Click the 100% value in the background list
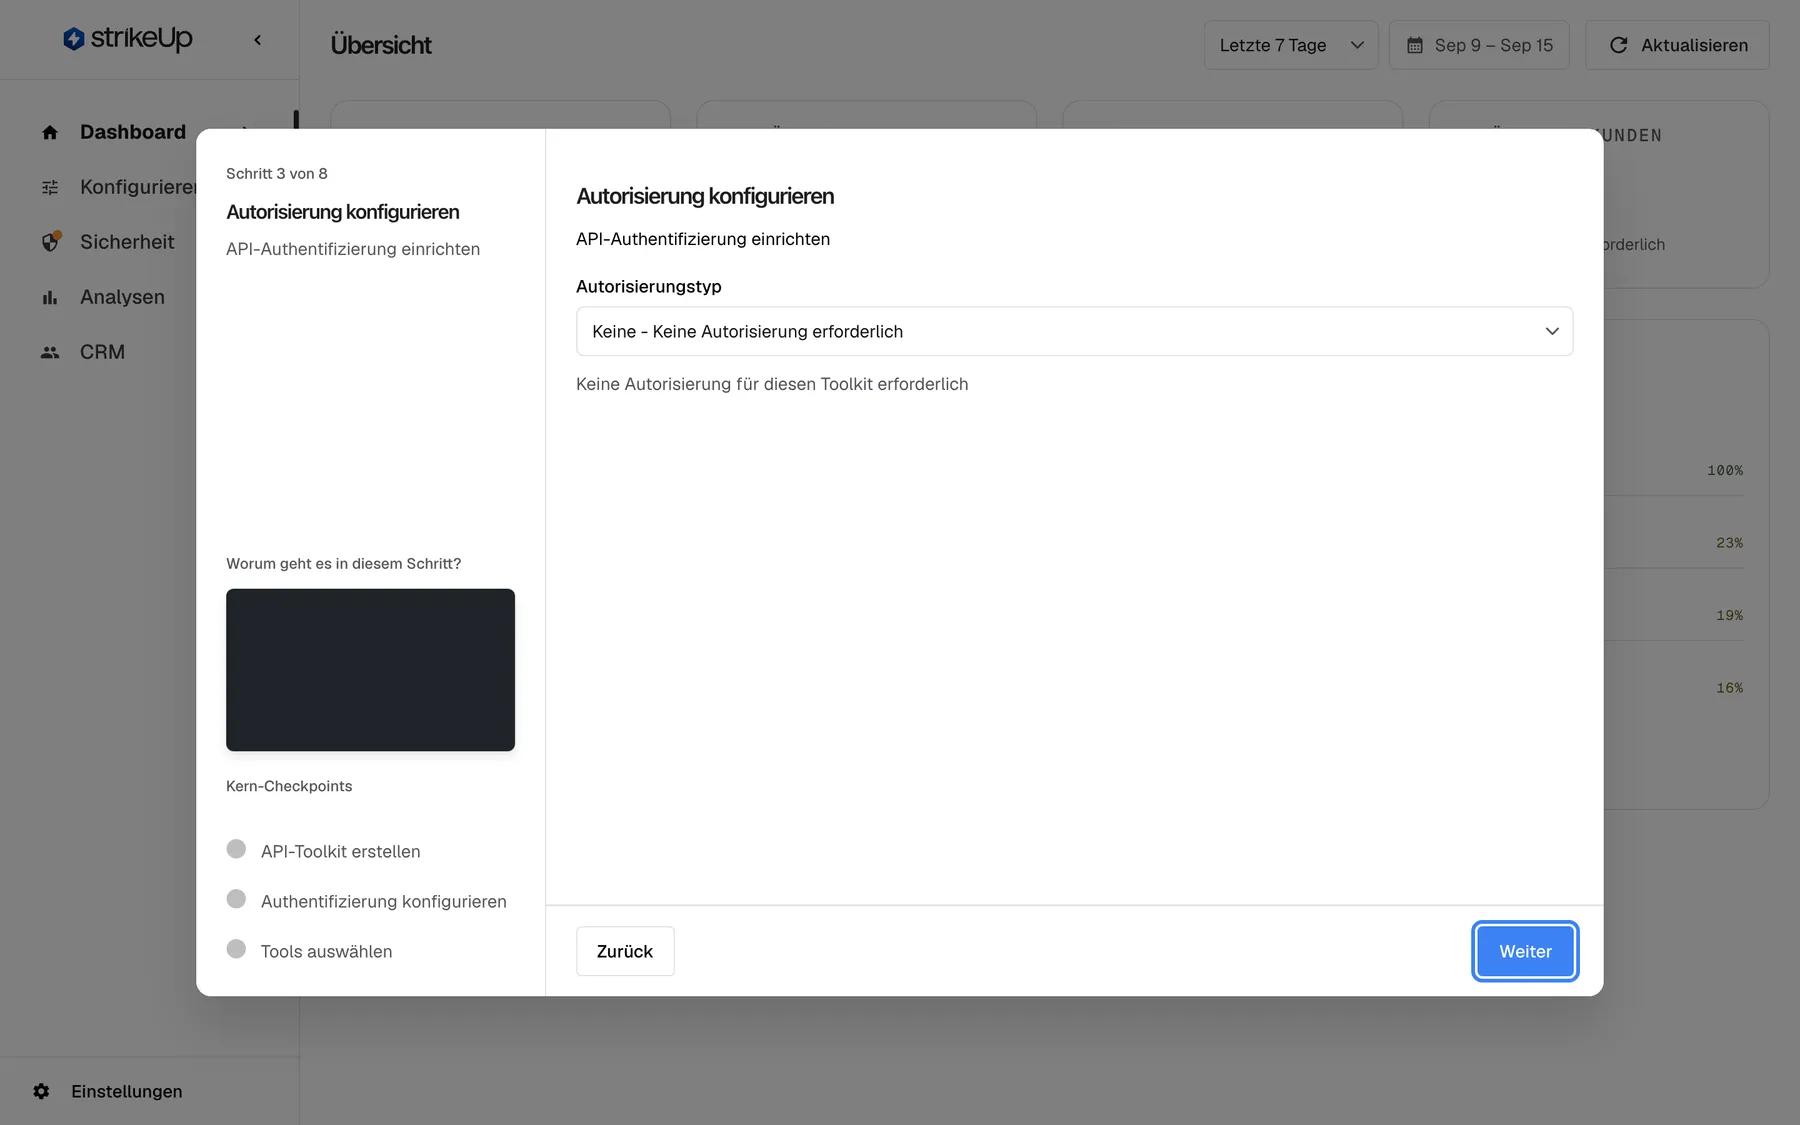The image size is (1800, 1125). 1725,470
